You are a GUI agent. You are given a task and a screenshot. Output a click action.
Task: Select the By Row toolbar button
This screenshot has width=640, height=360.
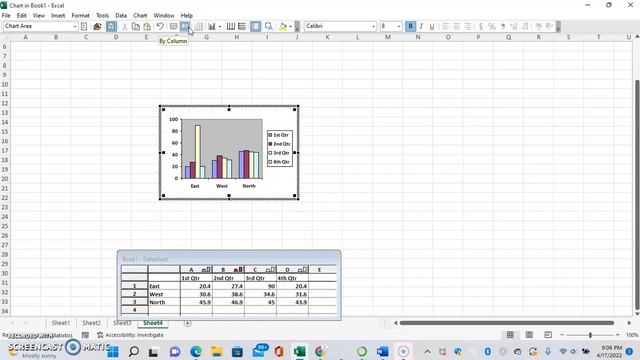click(x=173, y=26)
